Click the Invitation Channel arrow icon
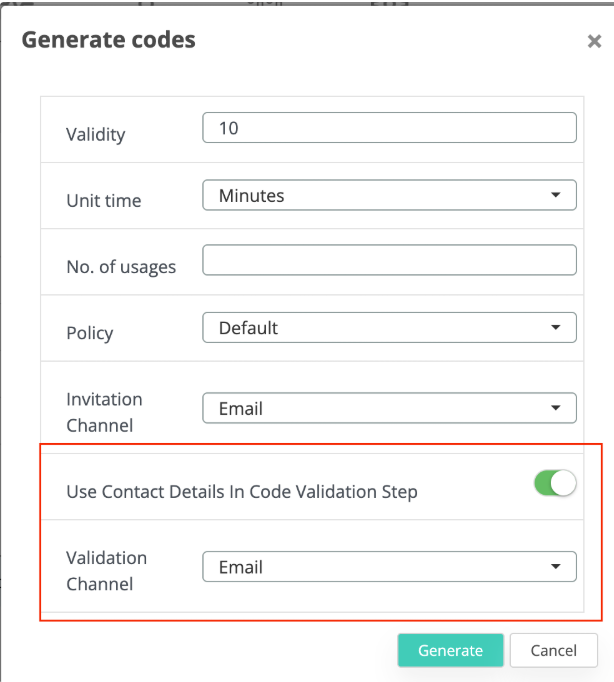This screenshot has width=614, height=682. tap(556, 408)
